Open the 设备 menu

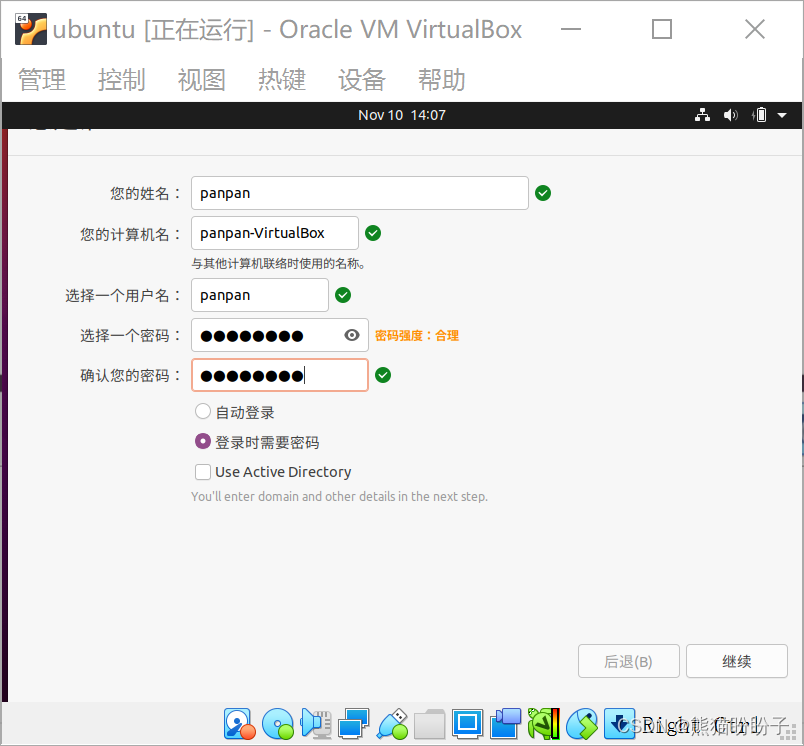point(362,80)
